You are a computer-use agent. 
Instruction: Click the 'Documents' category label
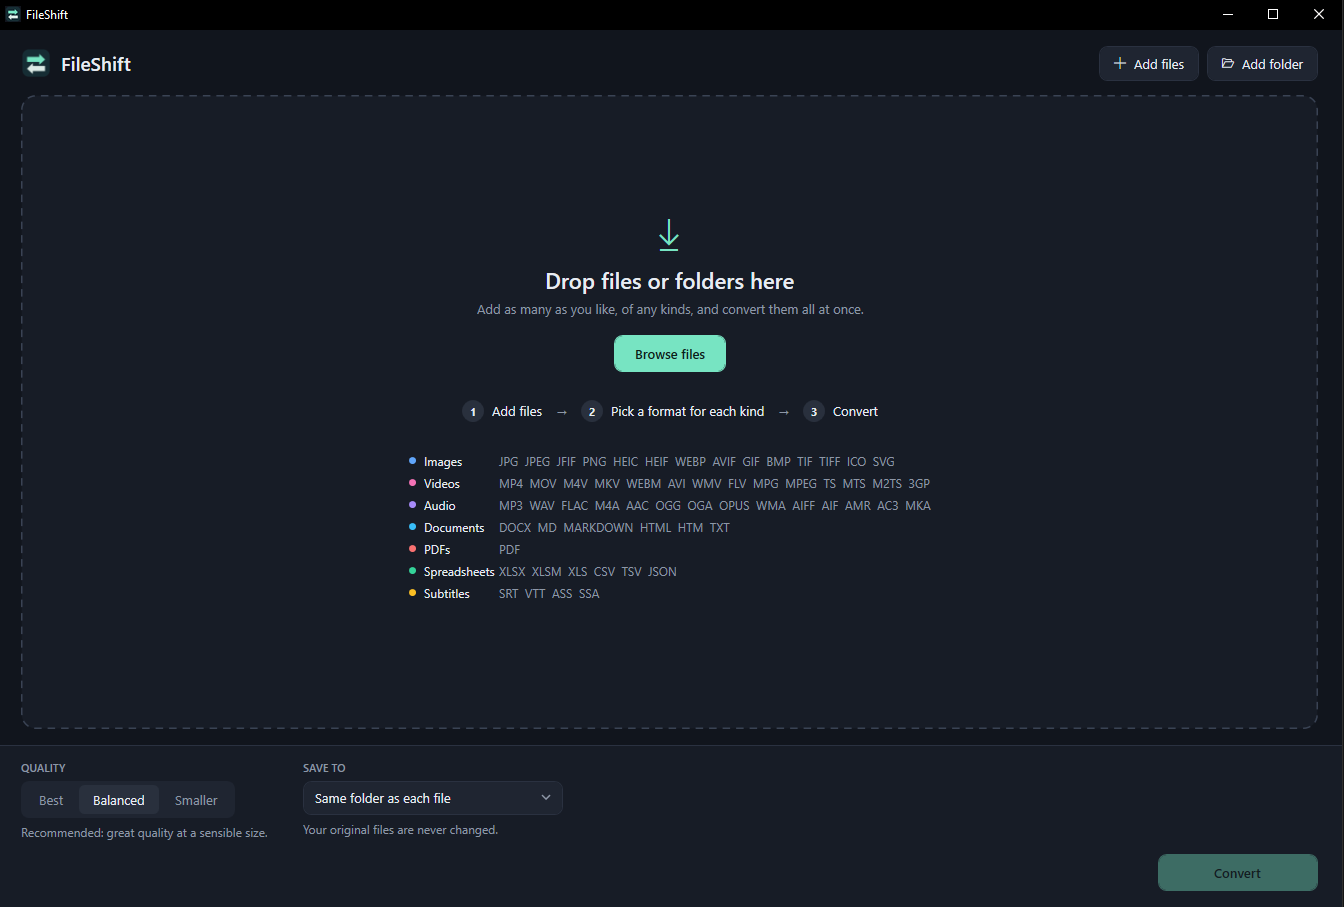coord(454,528)
